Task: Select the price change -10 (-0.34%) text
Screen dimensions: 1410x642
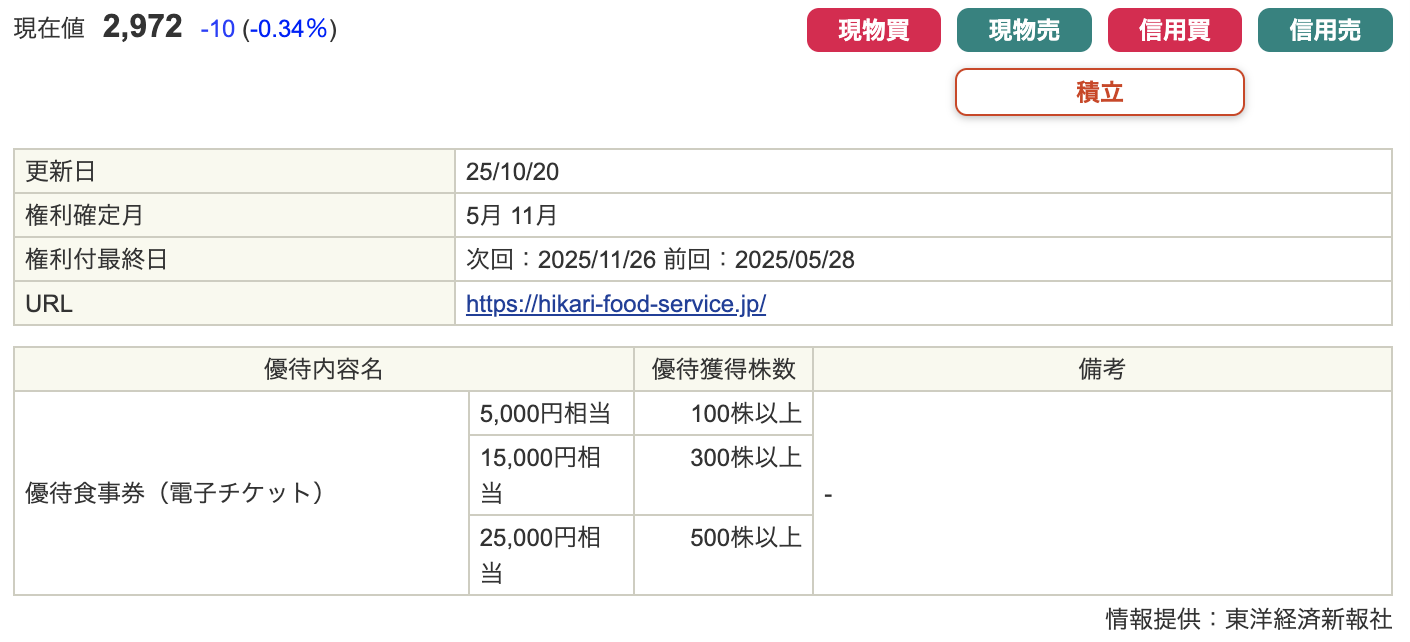Action: (x=268, y=30)
